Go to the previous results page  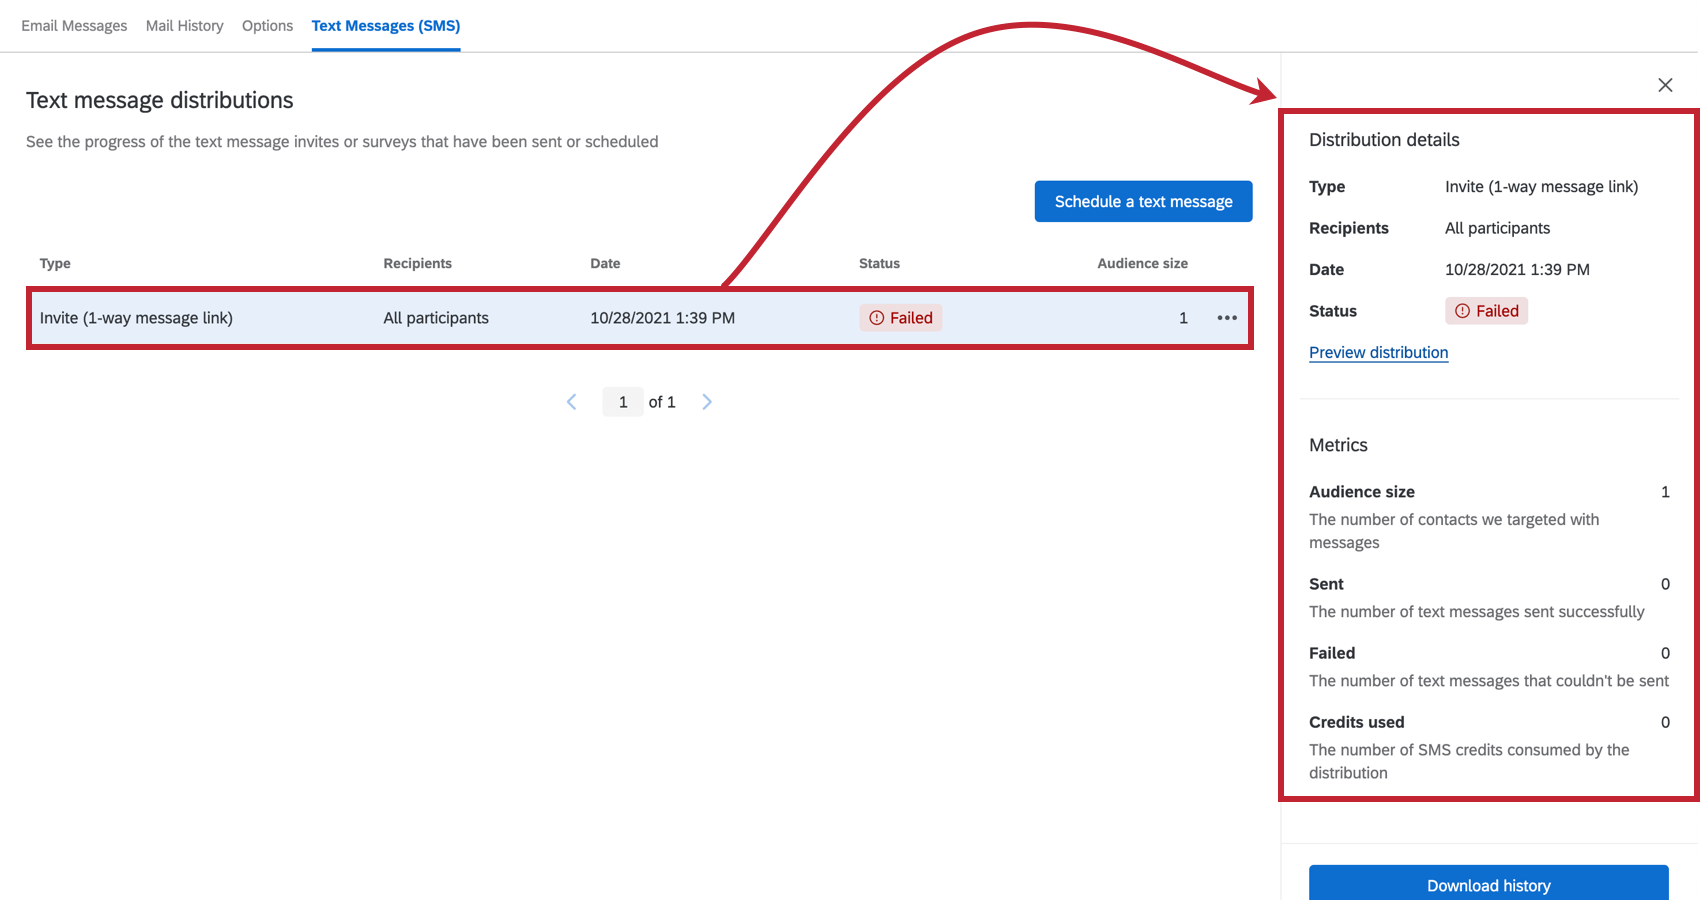[571, 401]
